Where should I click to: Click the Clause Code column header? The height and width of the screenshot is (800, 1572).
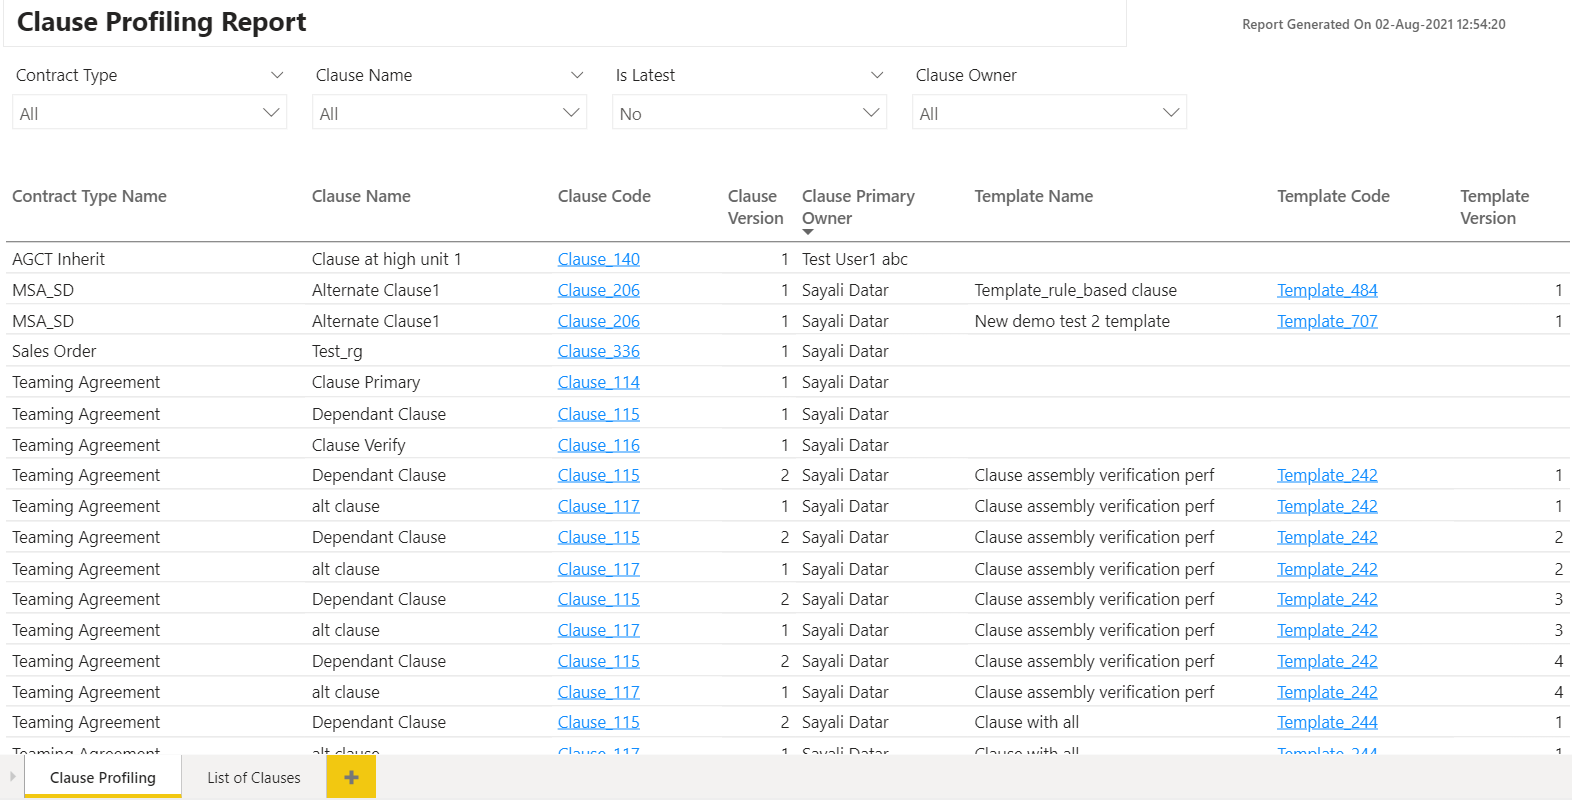(604, 196)
